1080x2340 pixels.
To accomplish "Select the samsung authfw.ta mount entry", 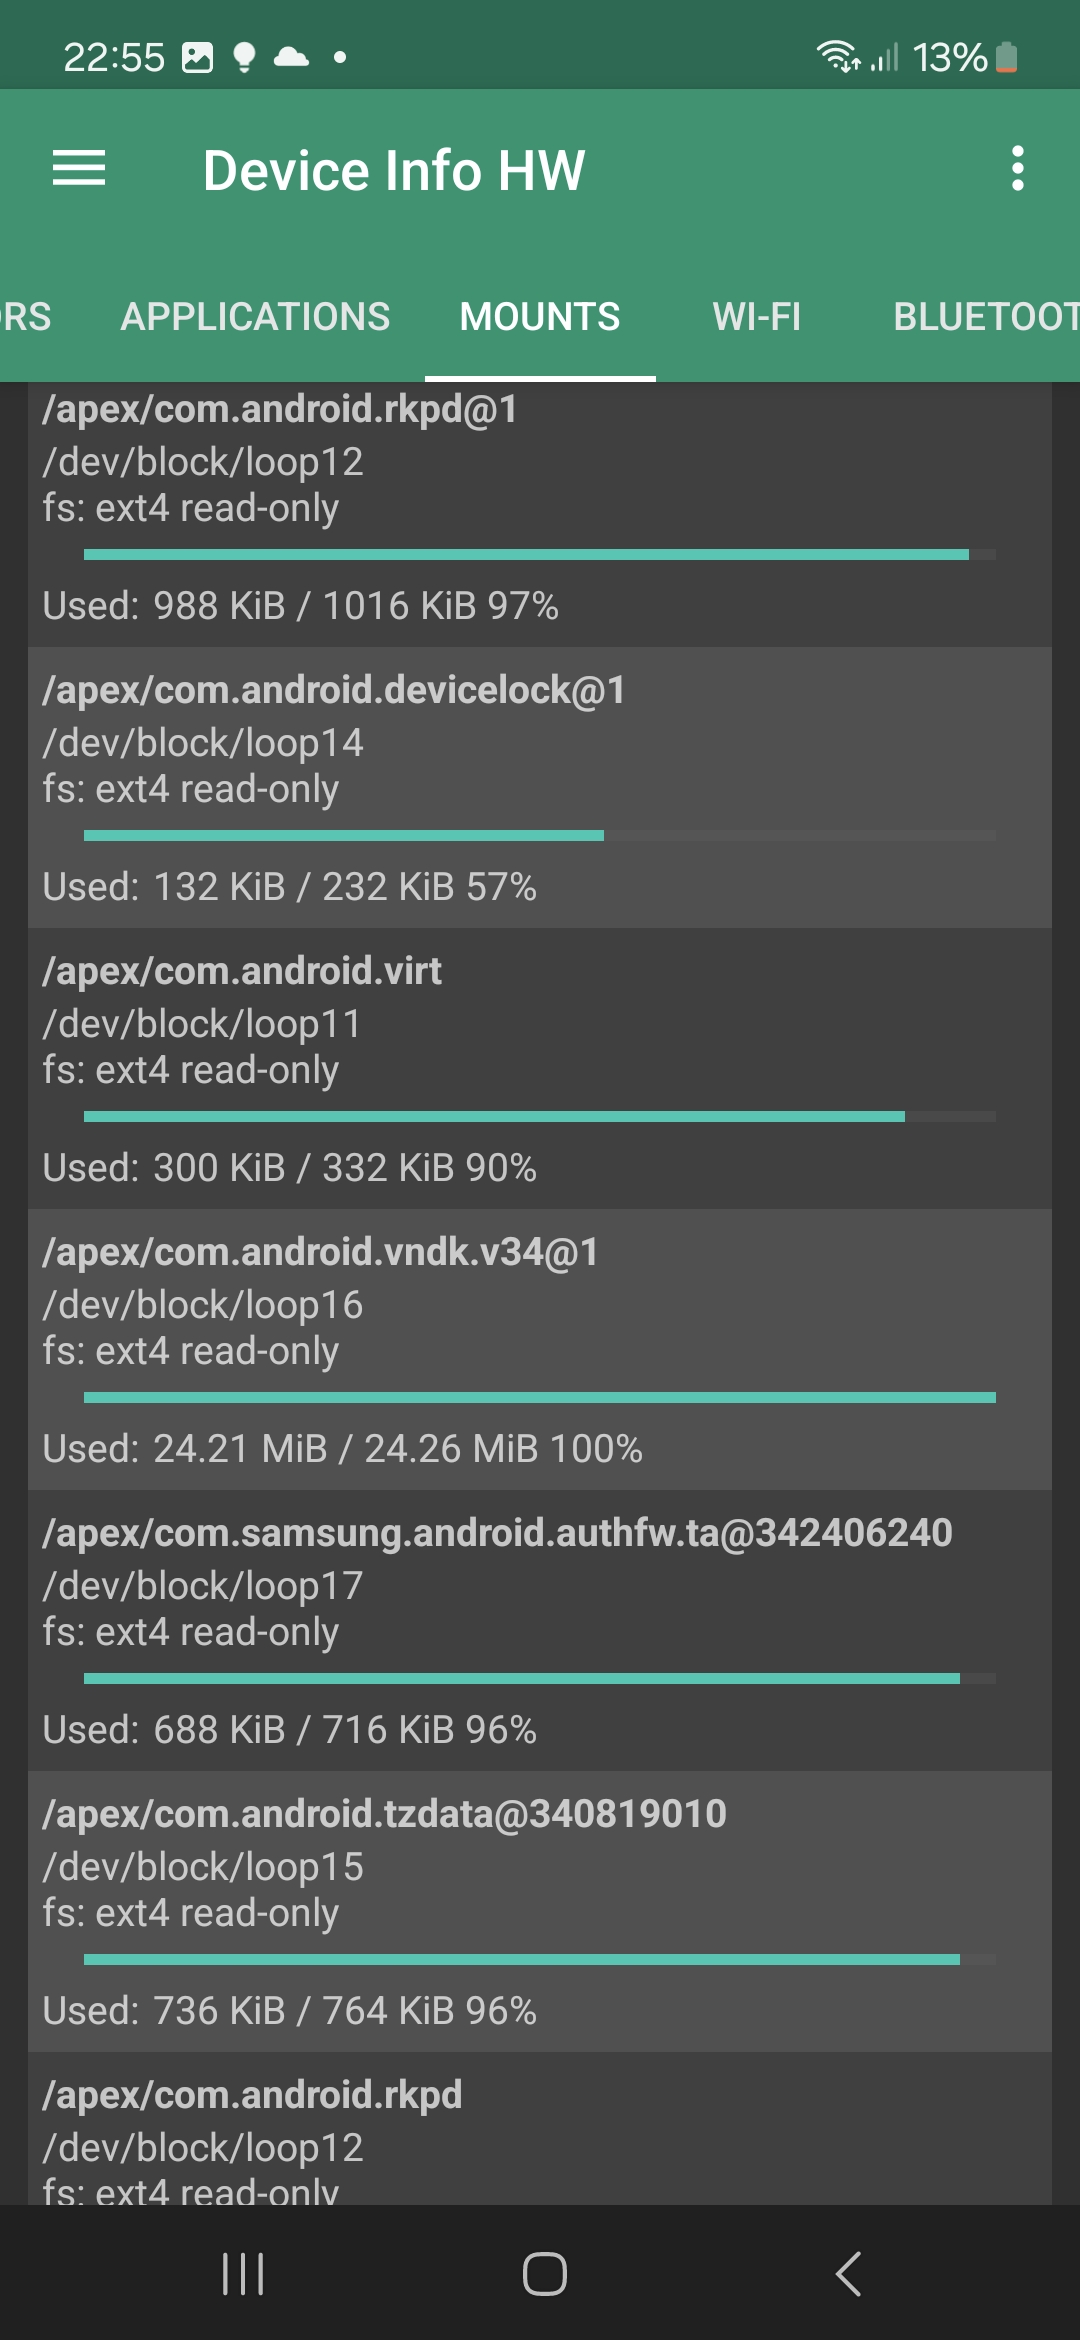I will 540,1630.
